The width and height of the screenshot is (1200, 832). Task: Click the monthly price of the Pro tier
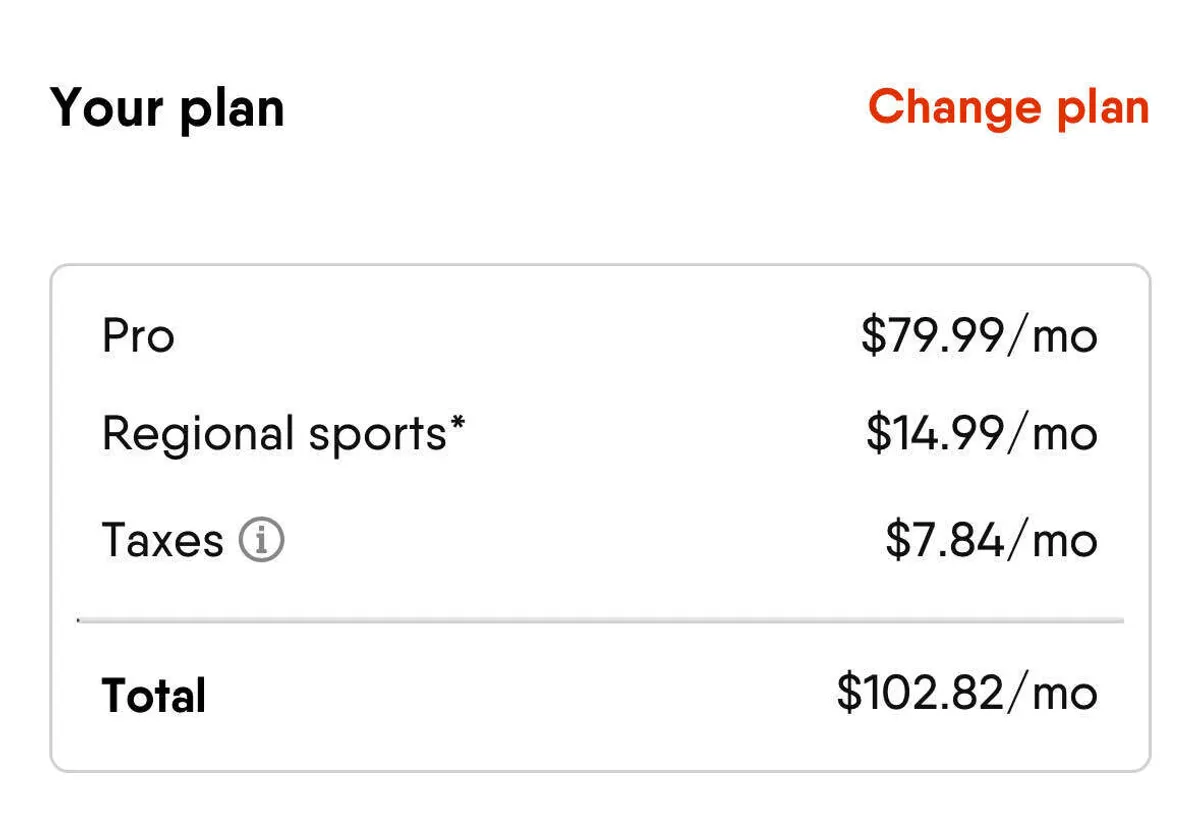click(x=979, y=337)
